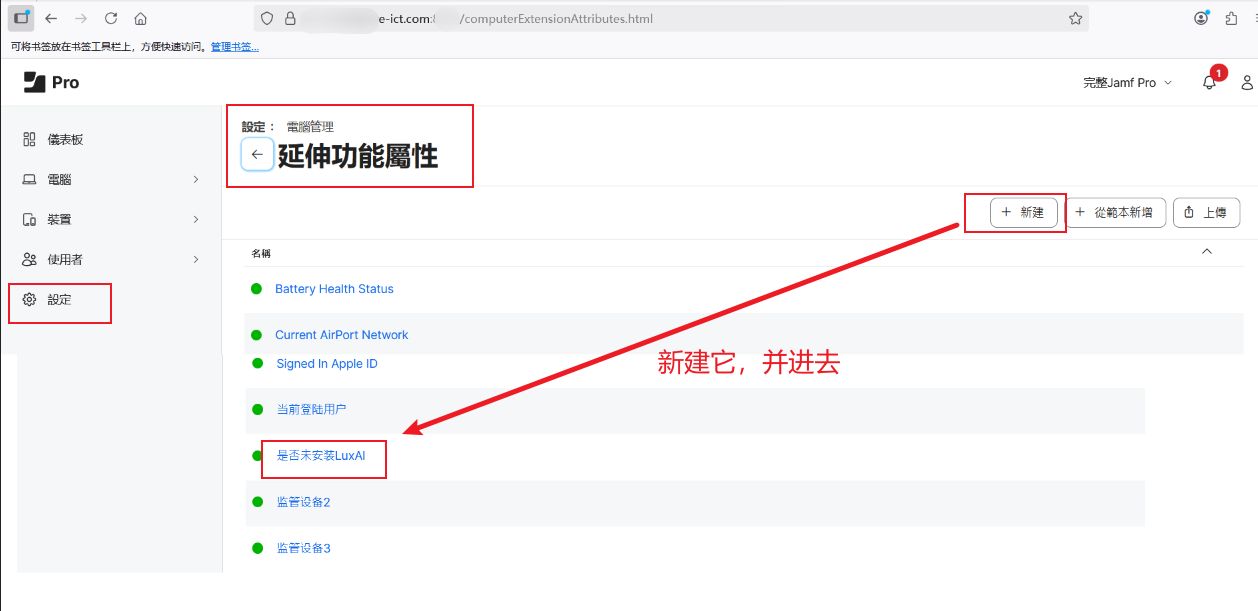Click the 新建 button
The width and height of the screenshot is (1258, 611).
point(1023,213)
